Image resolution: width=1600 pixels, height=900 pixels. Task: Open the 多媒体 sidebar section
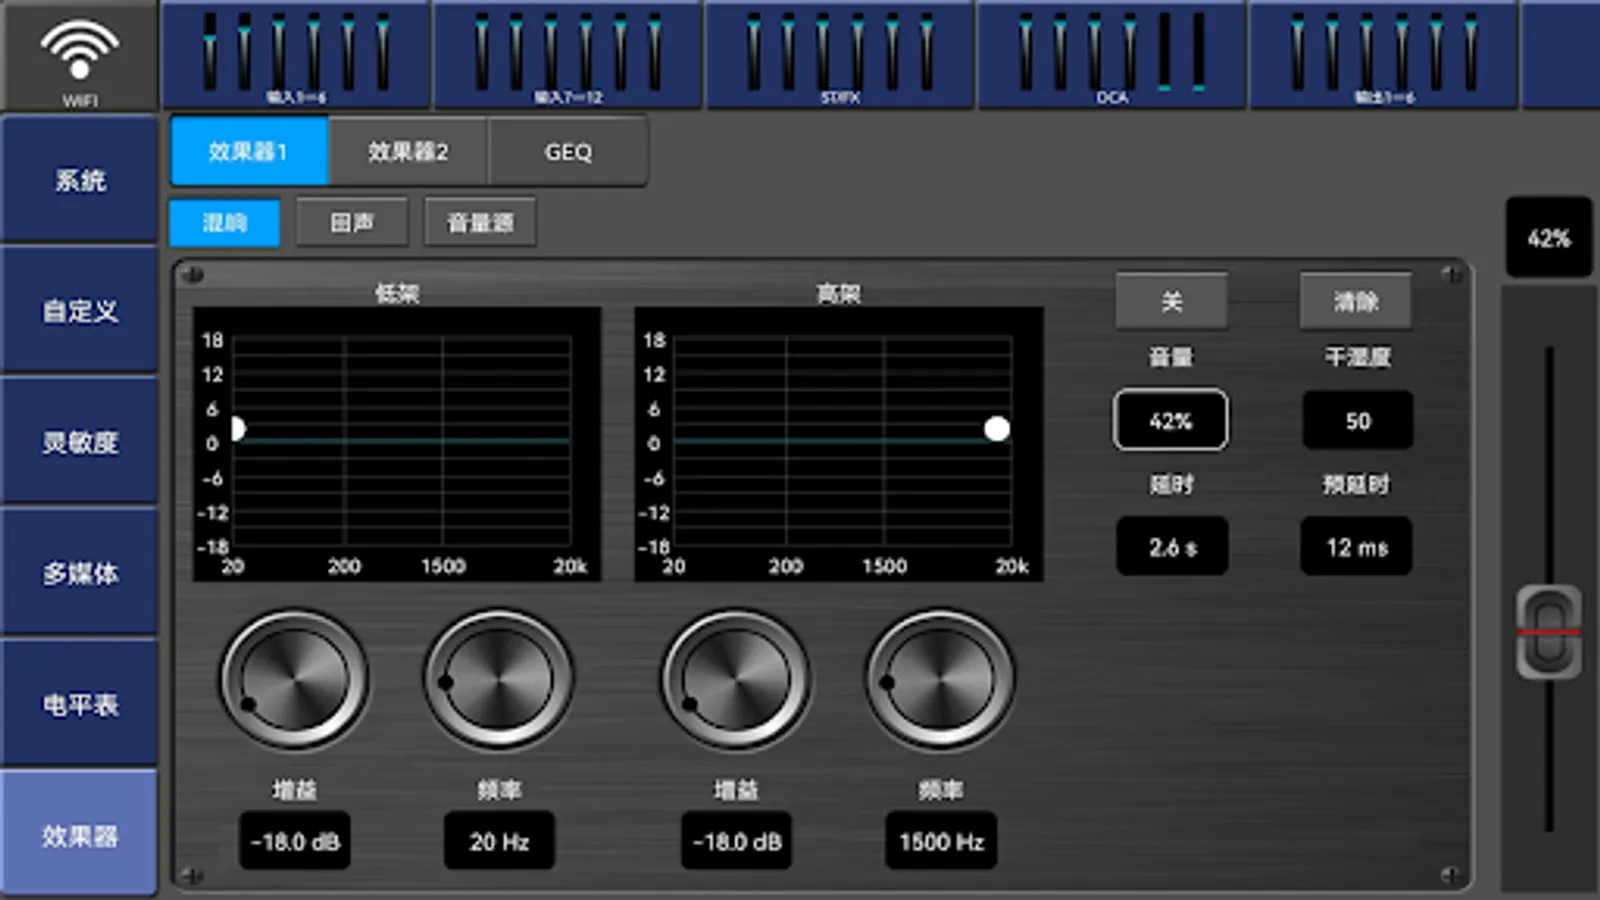79,573
